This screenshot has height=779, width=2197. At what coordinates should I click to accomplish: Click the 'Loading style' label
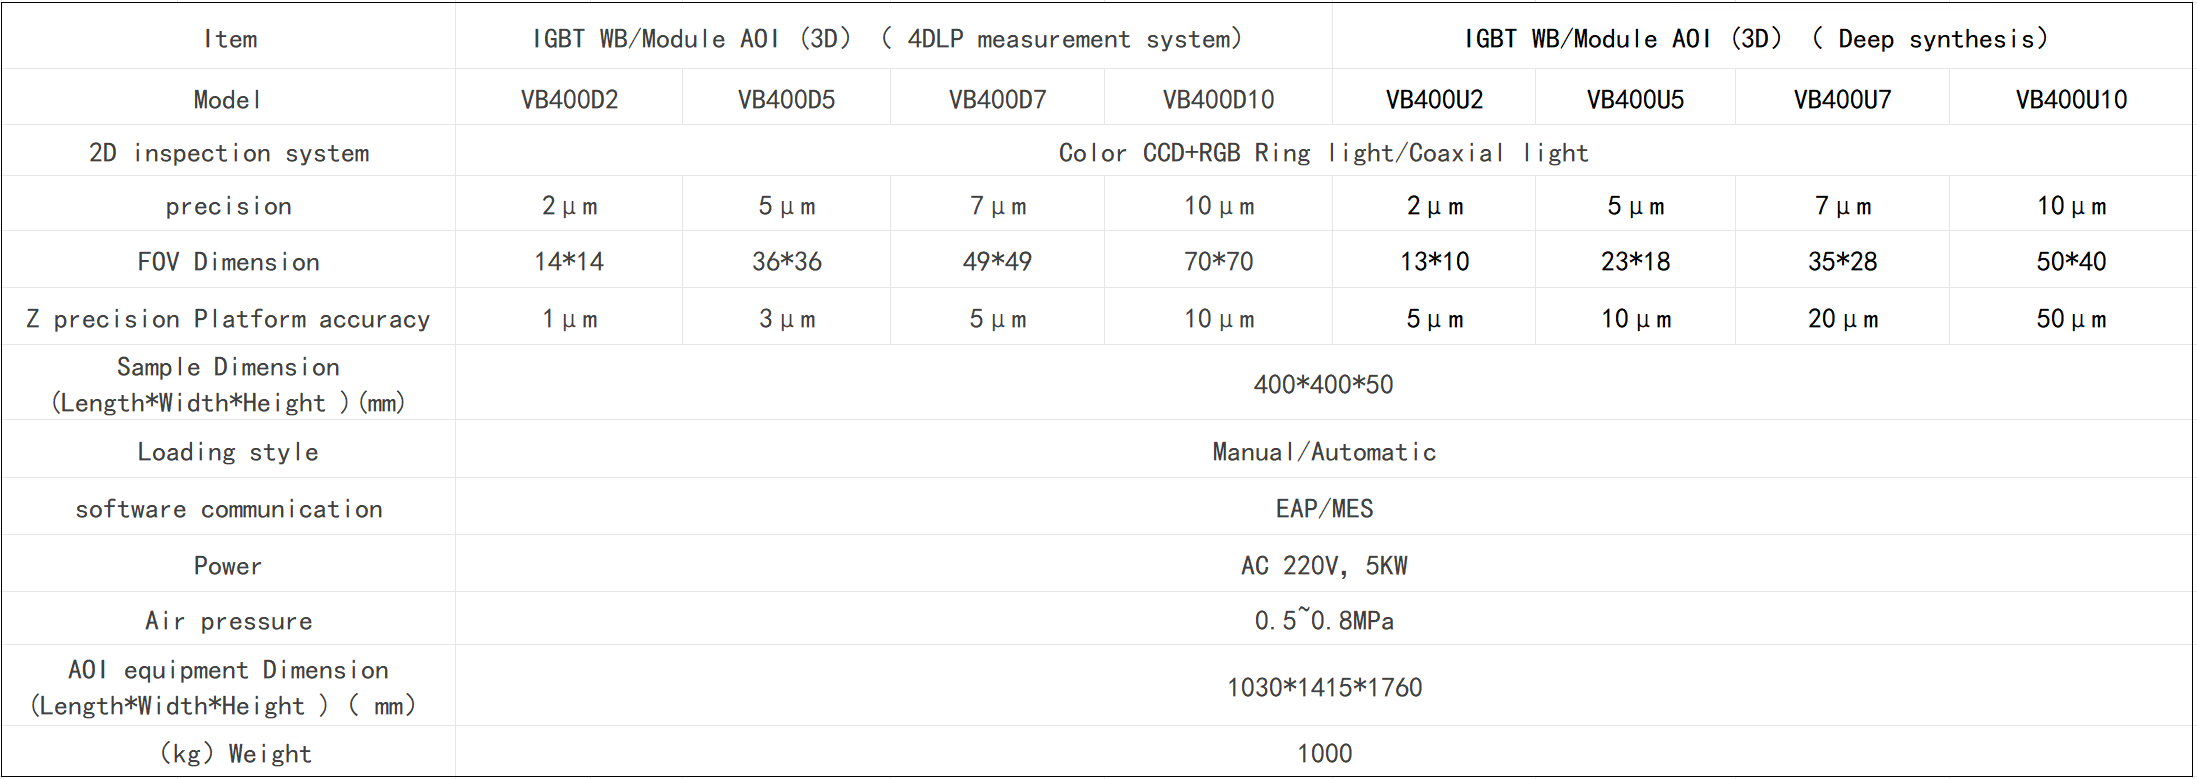coord(228,452)
